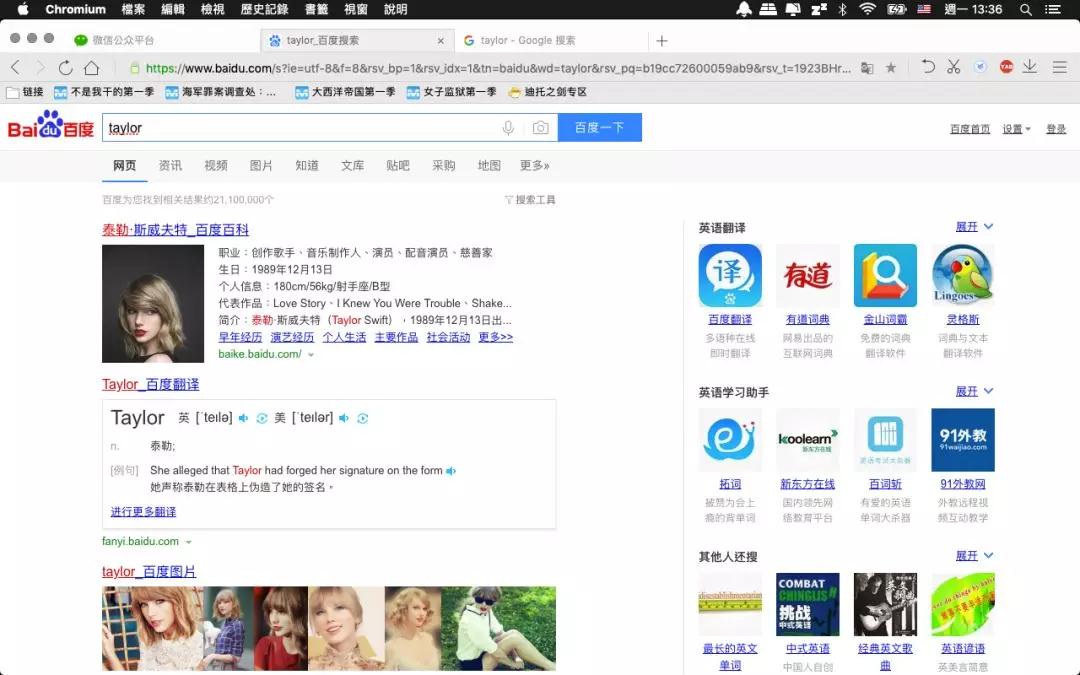Open the 書籤 menu
The width and height of the screenshot is (1080, 675).
tap(316, 10)
